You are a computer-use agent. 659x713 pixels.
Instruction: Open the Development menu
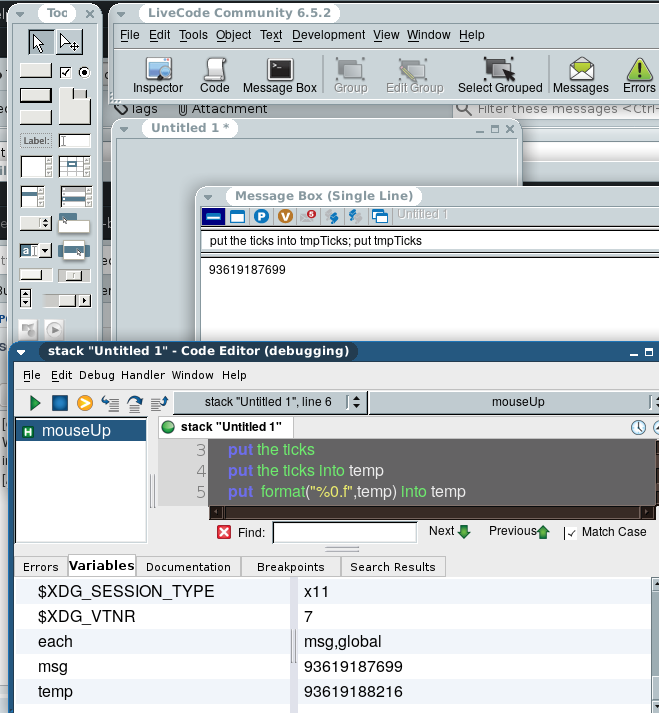tap(329, 35)
